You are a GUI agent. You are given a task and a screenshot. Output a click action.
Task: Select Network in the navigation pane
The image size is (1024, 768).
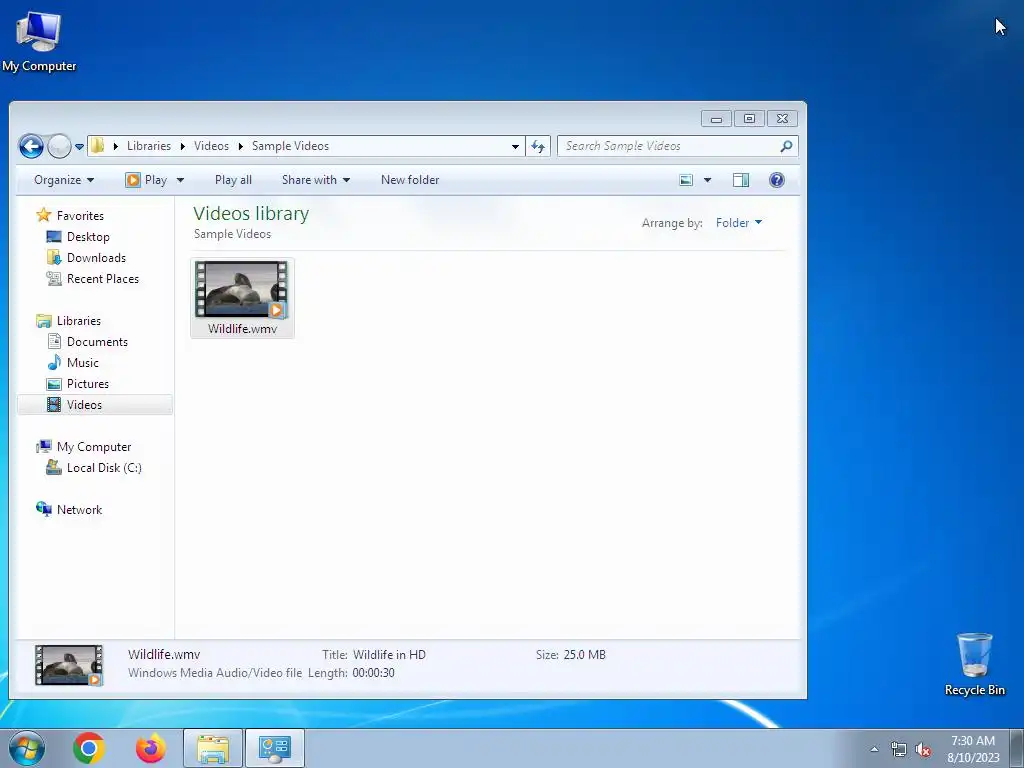[79, 509]
